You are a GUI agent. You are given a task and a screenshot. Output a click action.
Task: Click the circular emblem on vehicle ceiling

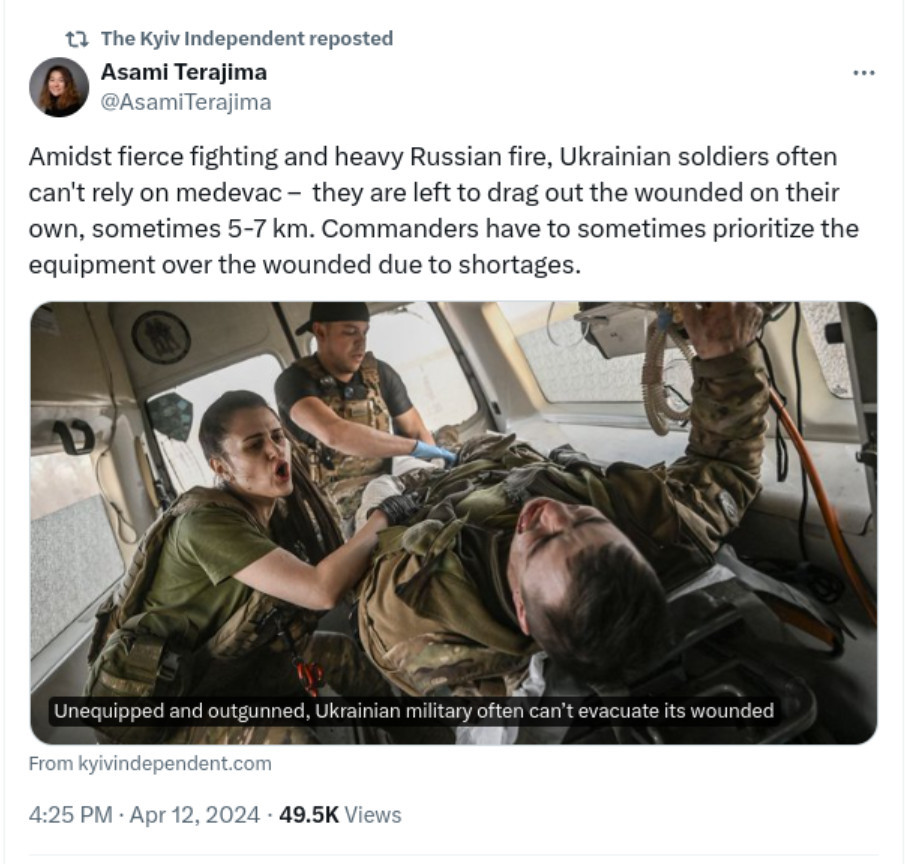161,337
